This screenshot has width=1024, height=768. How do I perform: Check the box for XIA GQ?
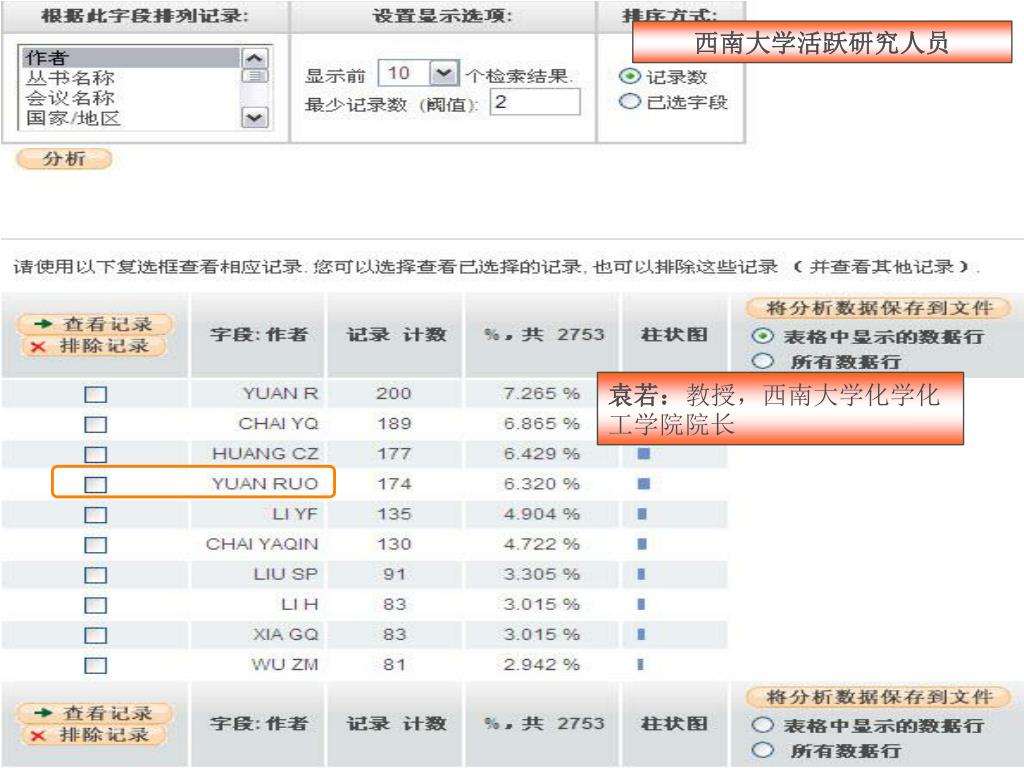click(x=95, y=635)
